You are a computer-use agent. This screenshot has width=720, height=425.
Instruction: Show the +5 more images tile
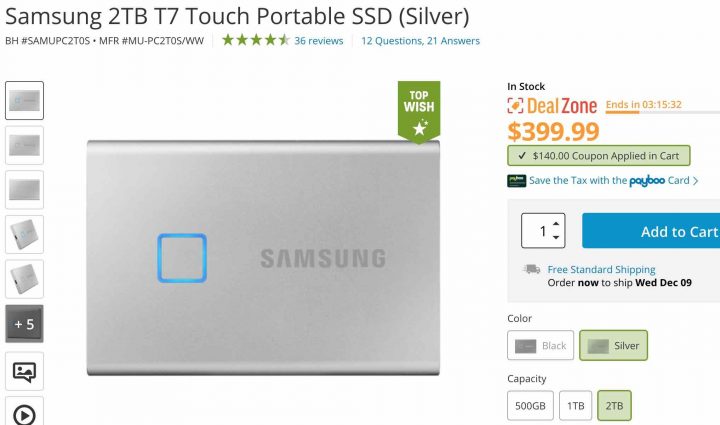point(24,324)
